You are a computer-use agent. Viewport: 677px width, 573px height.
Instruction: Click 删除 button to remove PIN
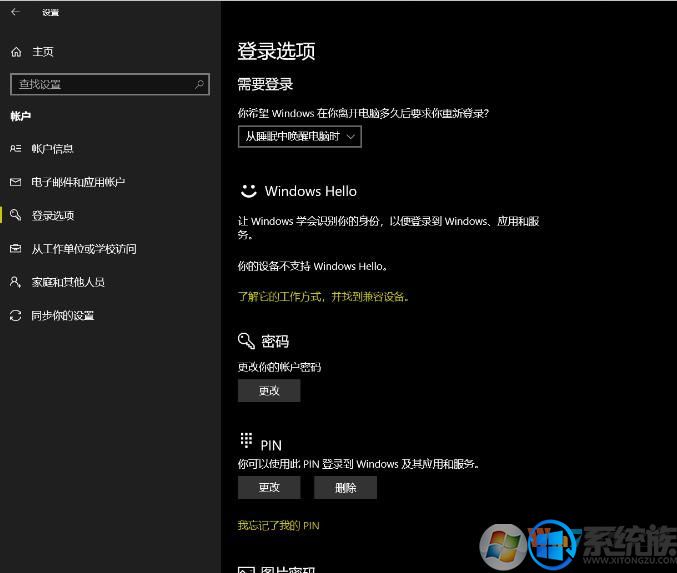tap(345, 488)
